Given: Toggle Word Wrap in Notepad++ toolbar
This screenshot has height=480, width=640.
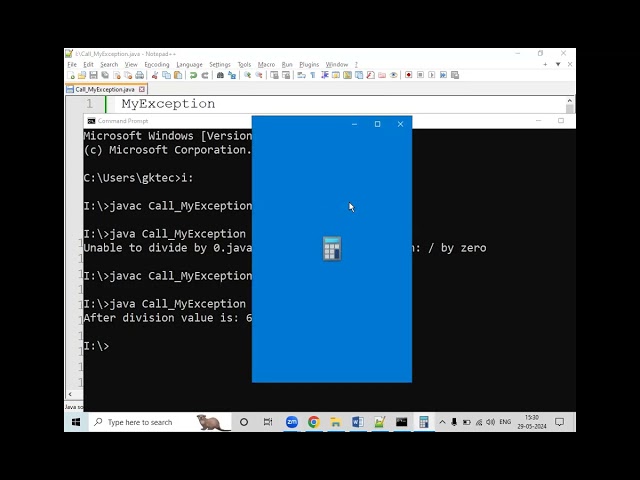Looking at the screenshot, I should click(301, 75).
